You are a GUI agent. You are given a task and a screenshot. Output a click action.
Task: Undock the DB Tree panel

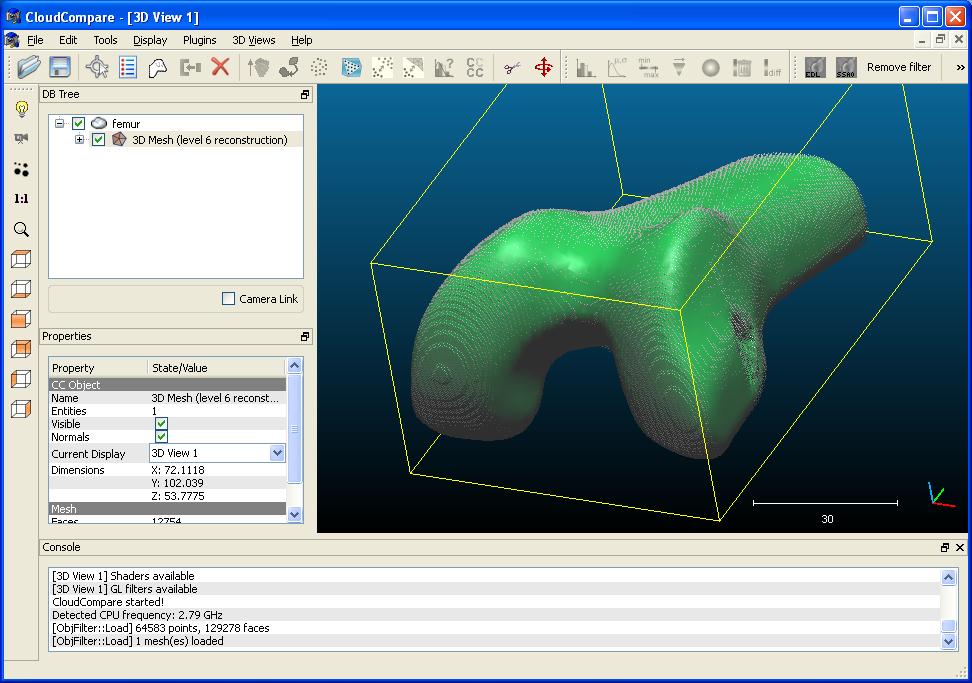304,95
